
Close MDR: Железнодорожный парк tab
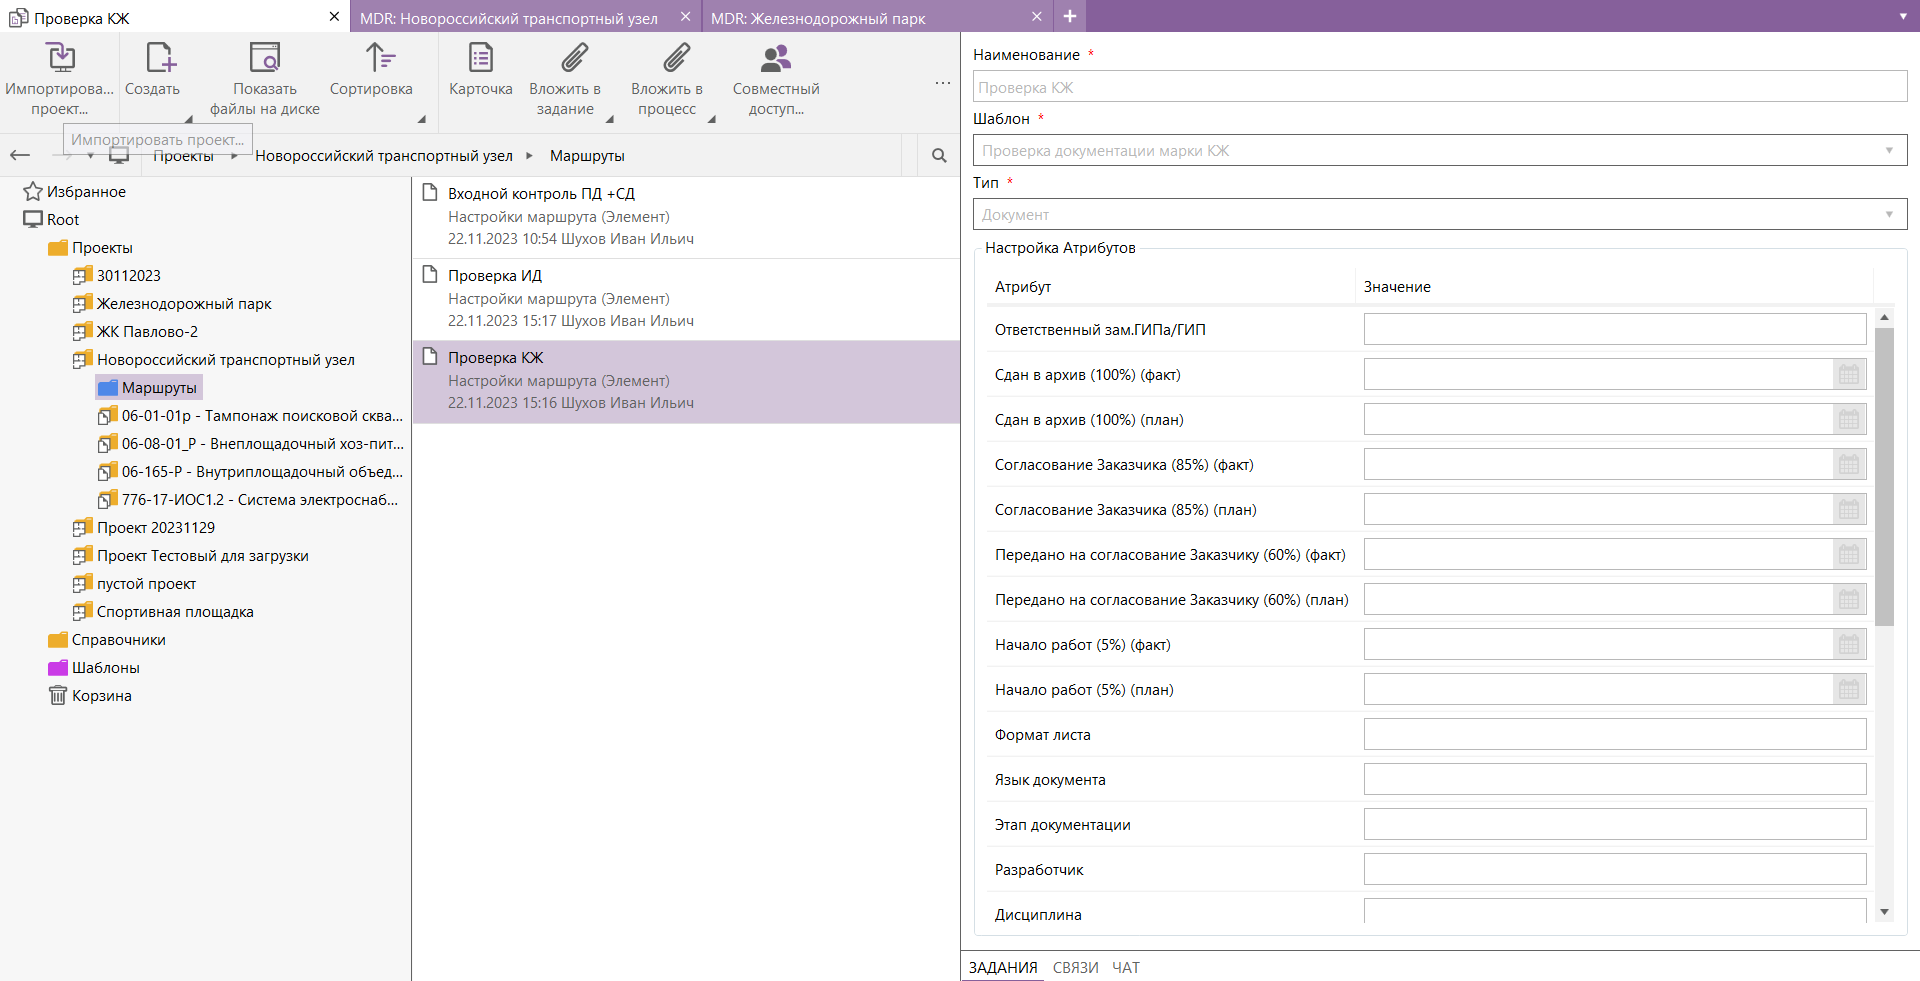coord(1036,17)
